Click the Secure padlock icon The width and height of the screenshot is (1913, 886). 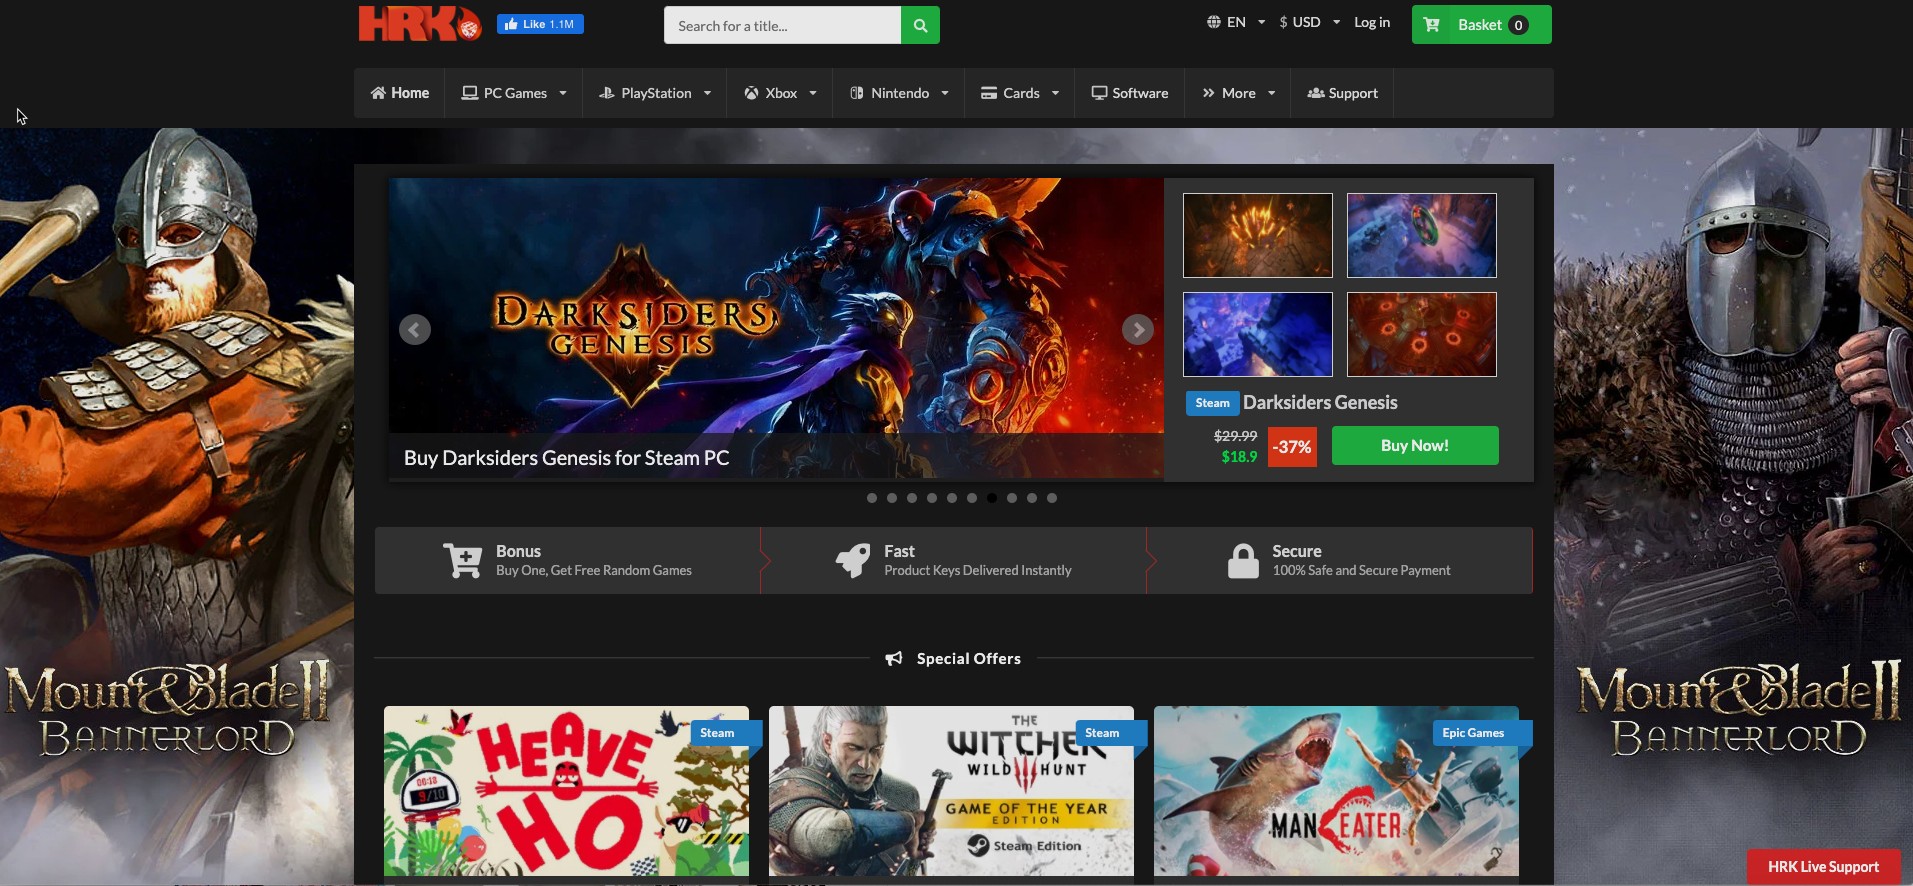(x=1243, y=561)
